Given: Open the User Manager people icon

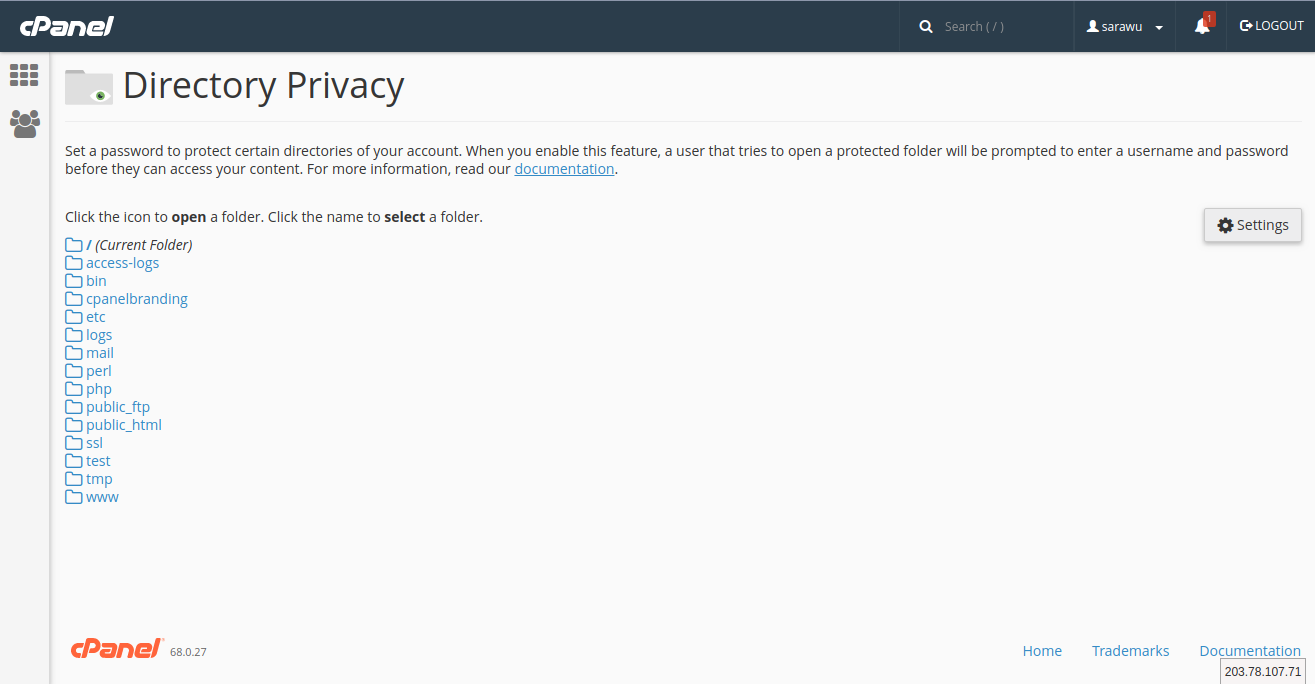Looking at the screenshot, I should point(24,124).
